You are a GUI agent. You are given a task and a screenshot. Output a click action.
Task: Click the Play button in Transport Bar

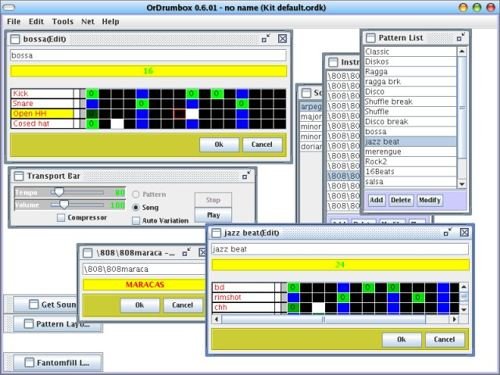point(213,215)
